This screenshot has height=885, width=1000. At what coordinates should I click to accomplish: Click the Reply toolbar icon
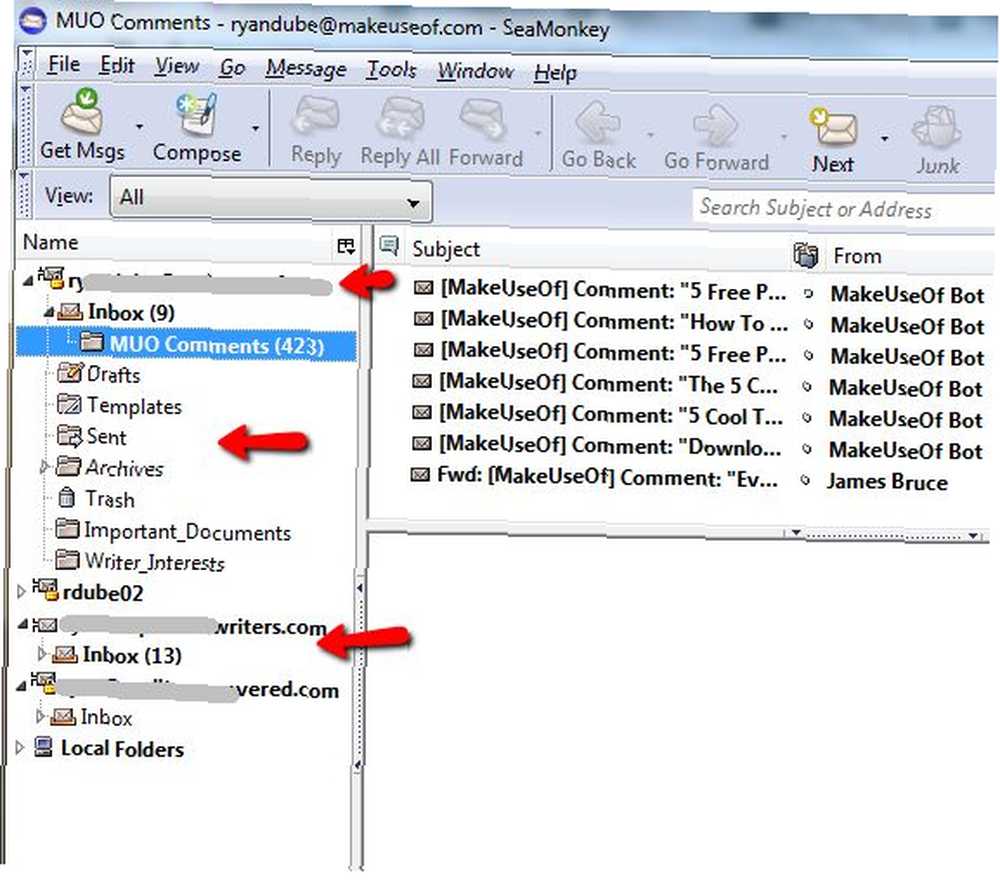pyautogui.click(x=315, y=117)
